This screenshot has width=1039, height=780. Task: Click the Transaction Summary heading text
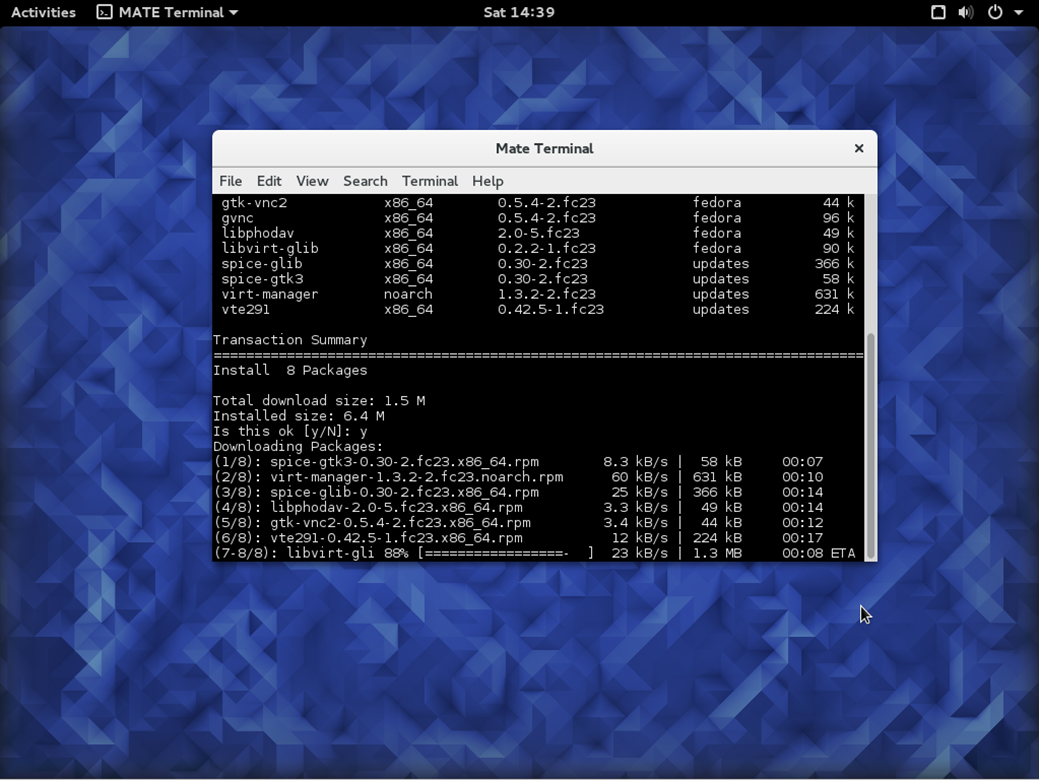290,340
